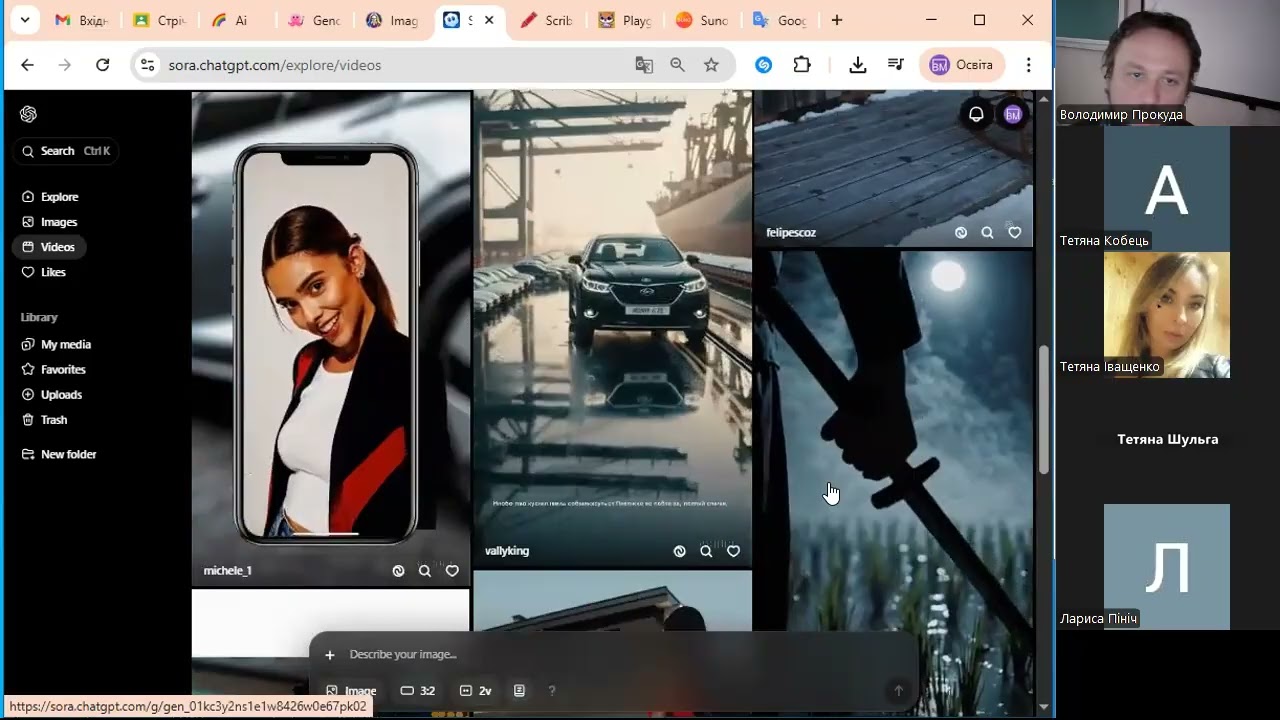Reload the page with browser refresh icon
Image resolution: width=1280 pixels, height=720 pixels.
pos(102,65)
